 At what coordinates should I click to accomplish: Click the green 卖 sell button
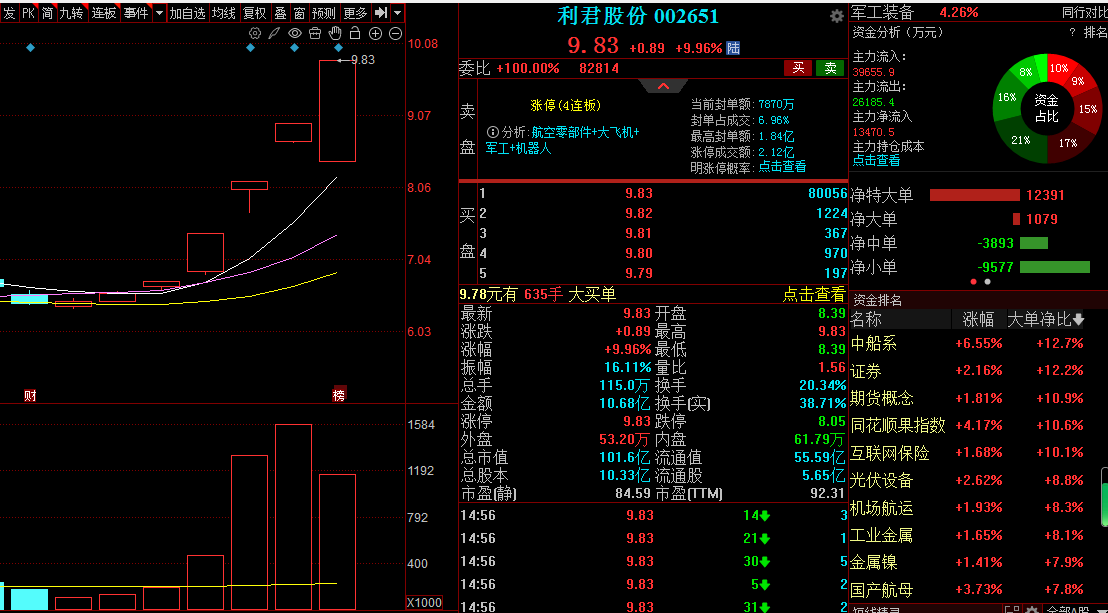[830, 68]
